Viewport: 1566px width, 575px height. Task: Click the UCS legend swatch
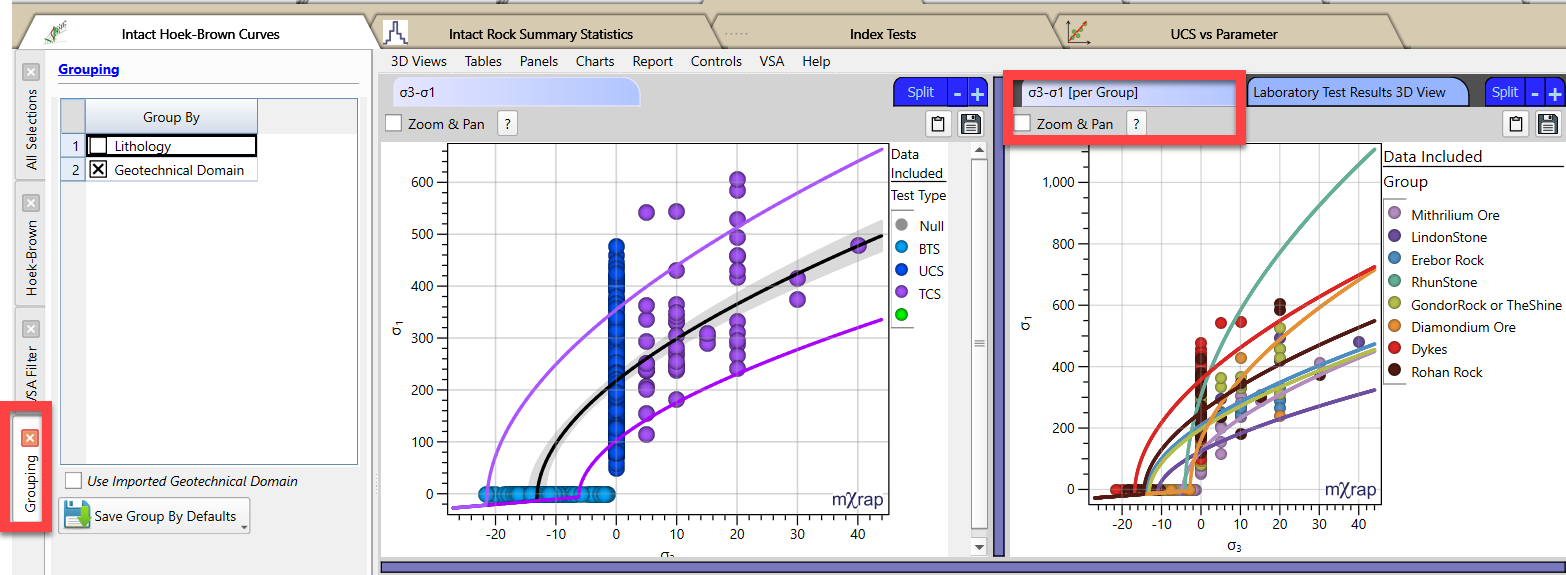(x=903, y=271)
